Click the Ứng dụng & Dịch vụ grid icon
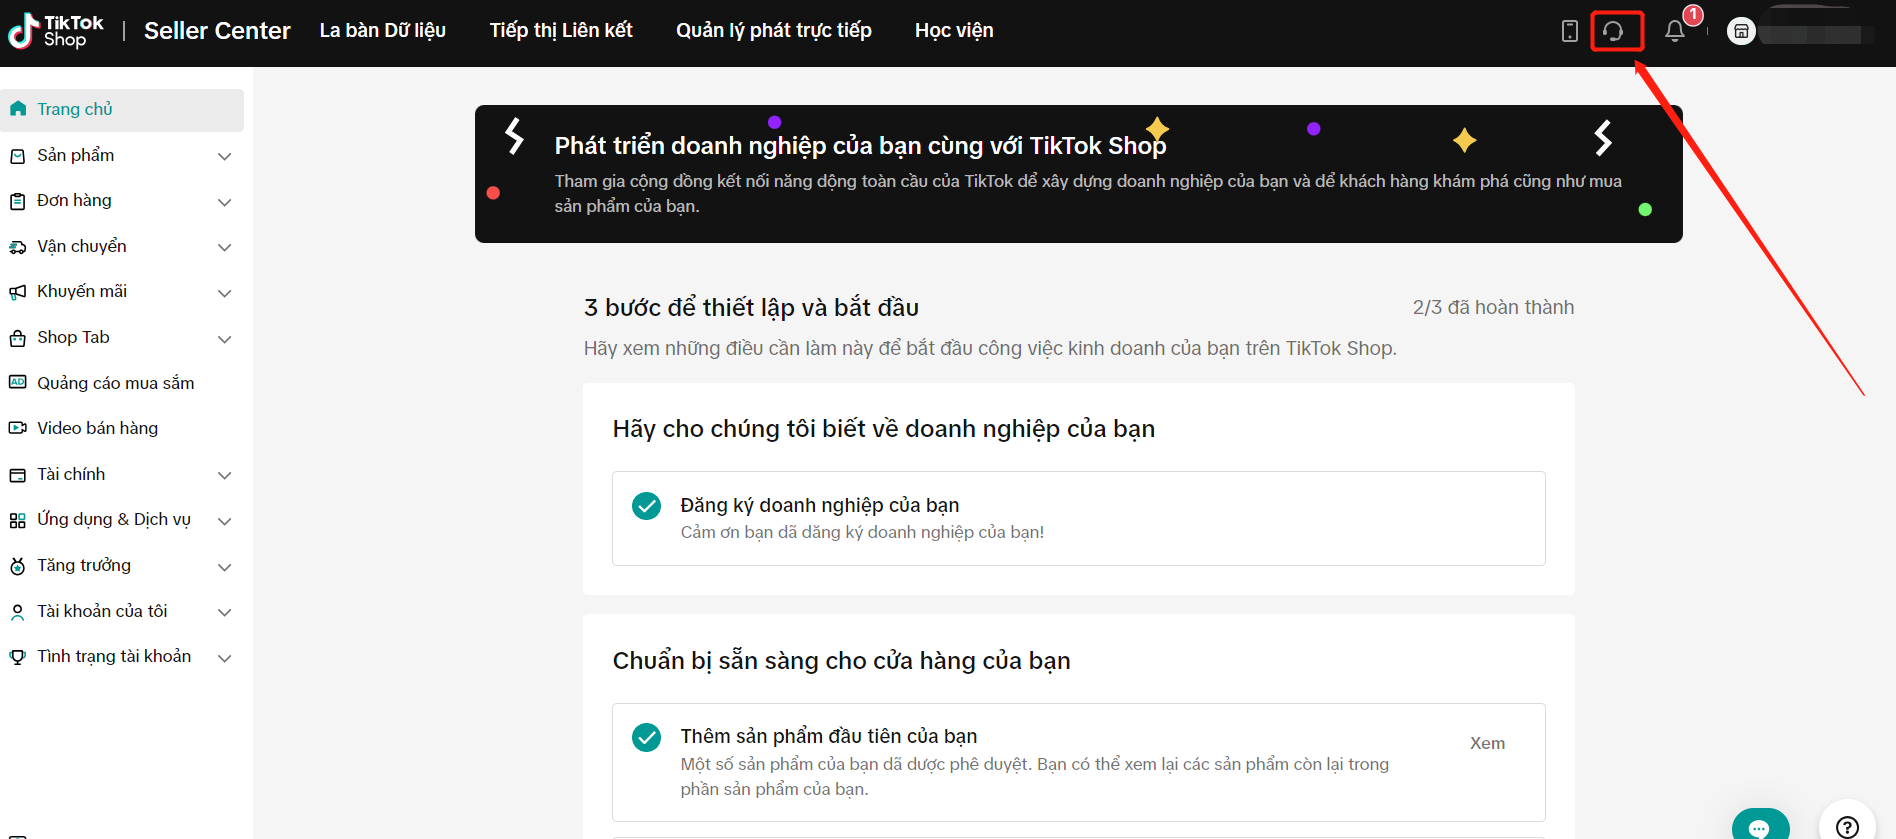 (x=18, y=520)
